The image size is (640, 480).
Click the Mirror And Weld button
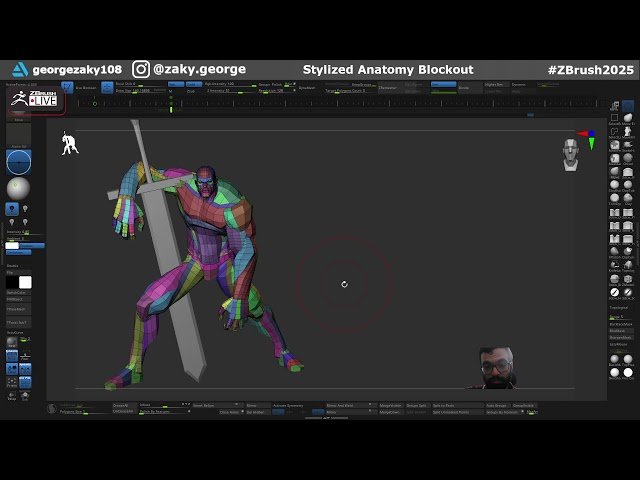click(349, 405)
